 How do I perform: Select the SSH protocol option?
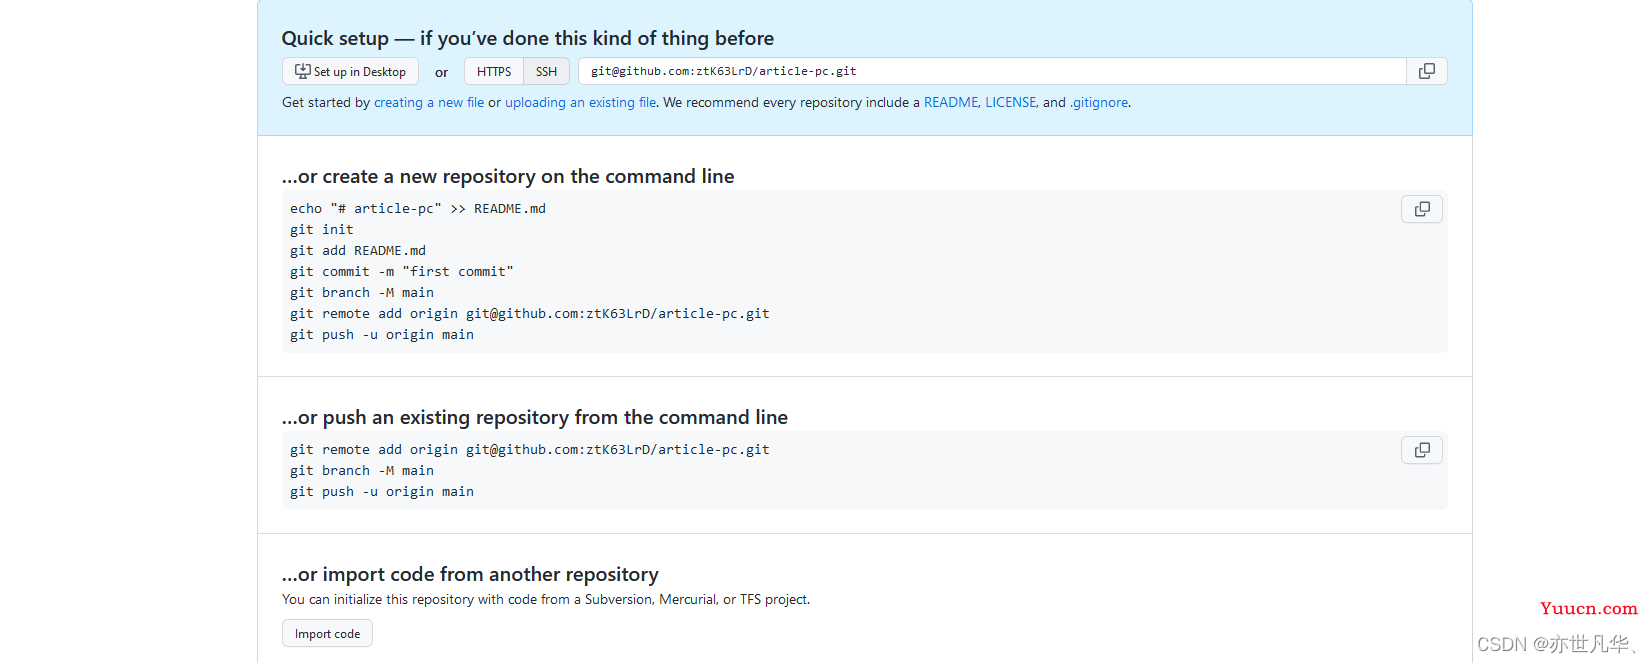[546, 71]
